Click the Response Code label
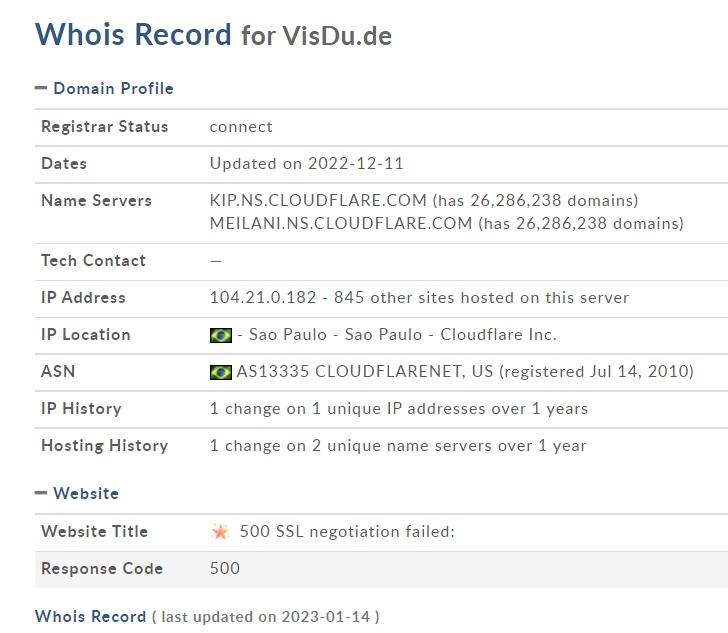The width and height of the screenshot is (728, 633). (102, 568)
